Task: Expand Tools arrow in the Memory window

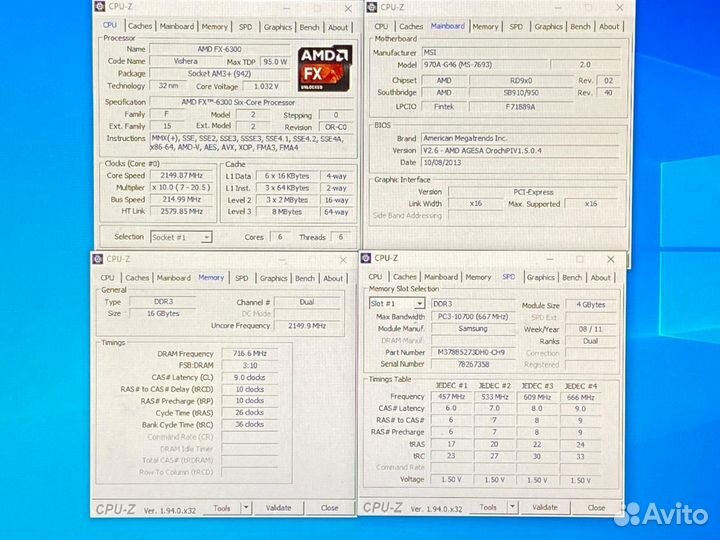Action: 246,507
